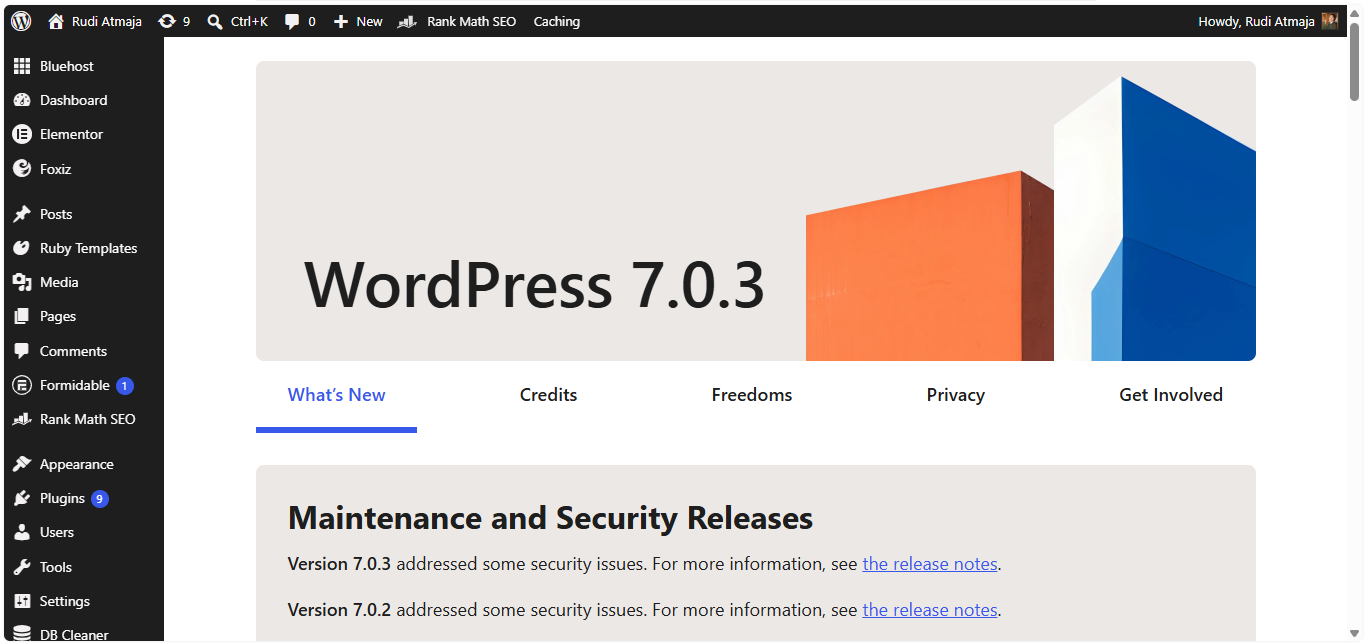Click the Foxiz sidebar icon
This screenshot has width=1365, height=643.
click(22, 169)
